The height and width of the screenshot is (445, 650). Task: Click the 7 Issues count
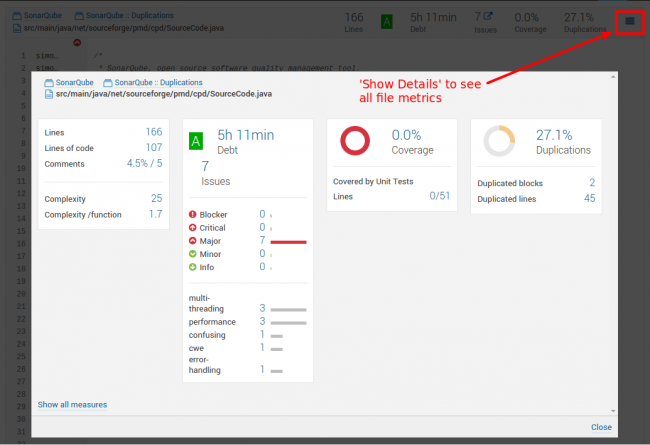(x=205, y=166)
